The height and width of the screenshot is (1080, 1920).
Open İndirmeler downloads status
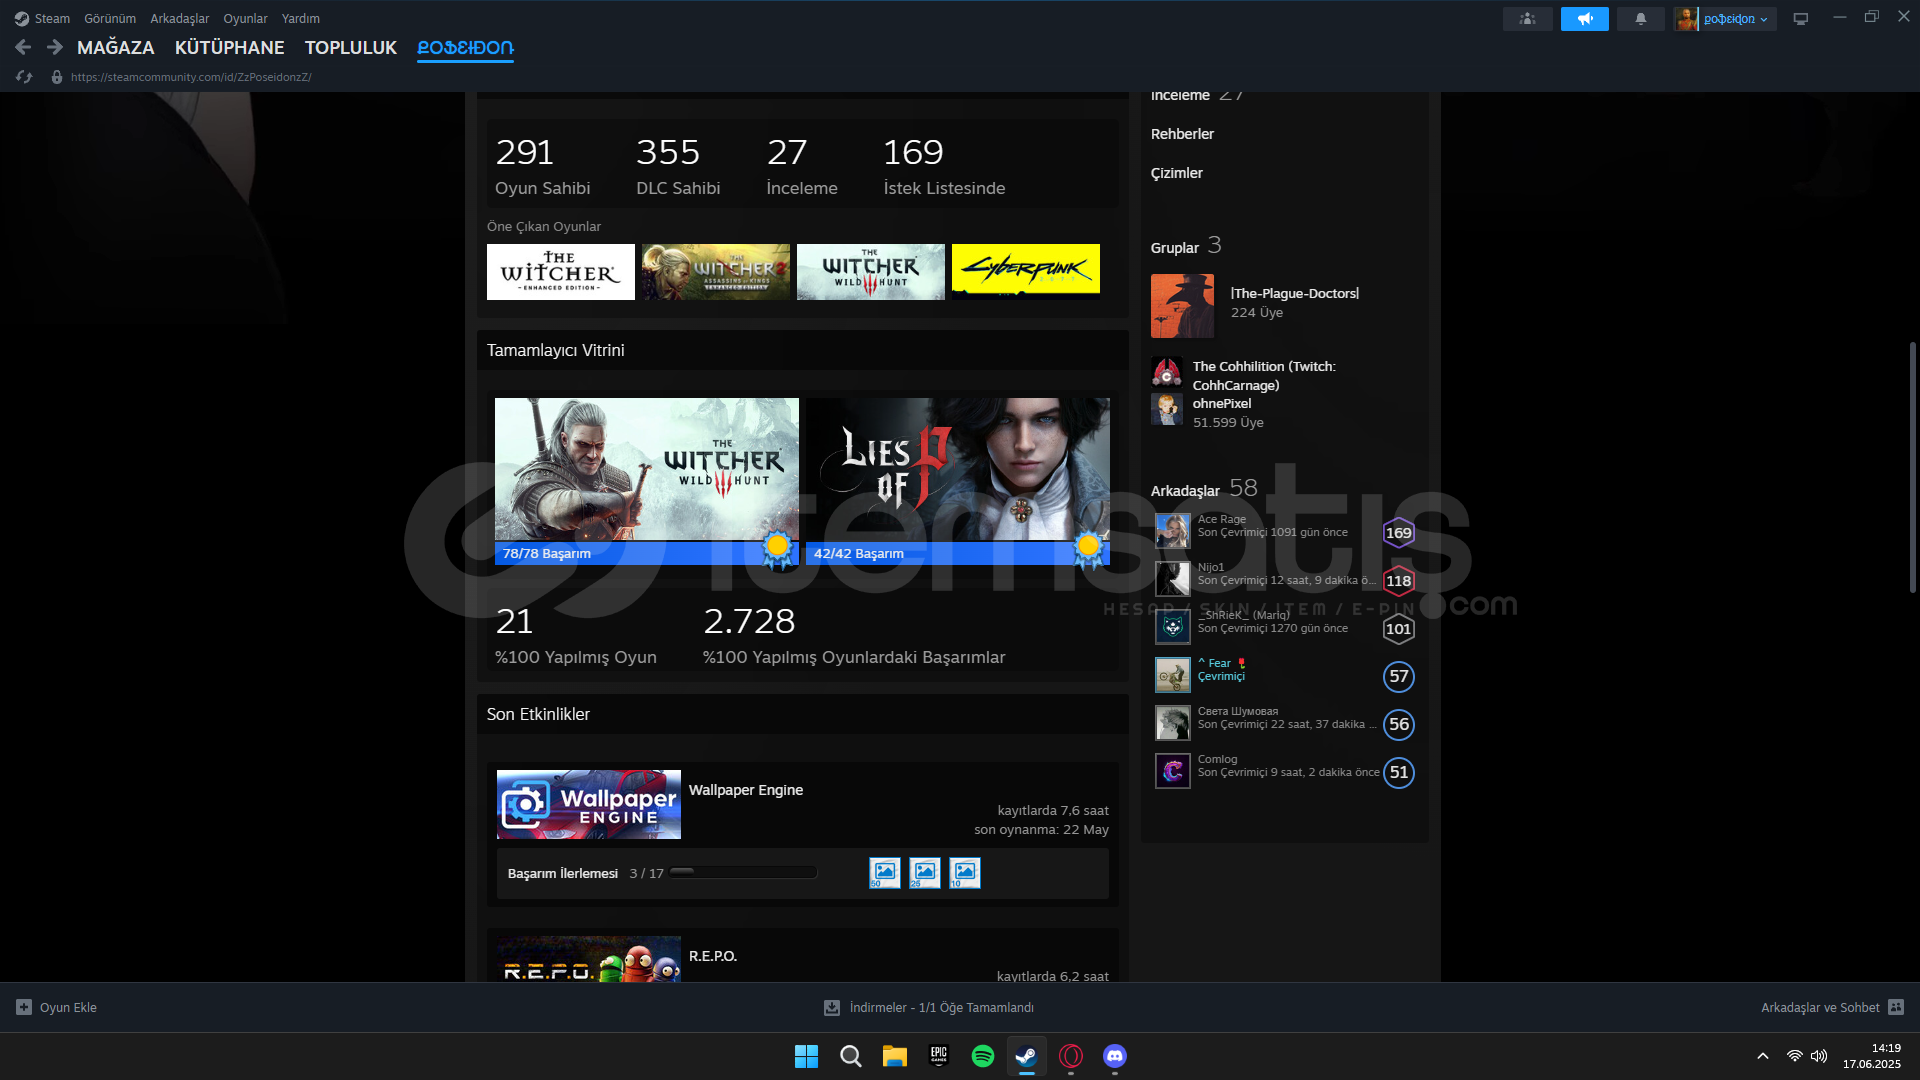pyautogui.click(x=929, y=1007)
